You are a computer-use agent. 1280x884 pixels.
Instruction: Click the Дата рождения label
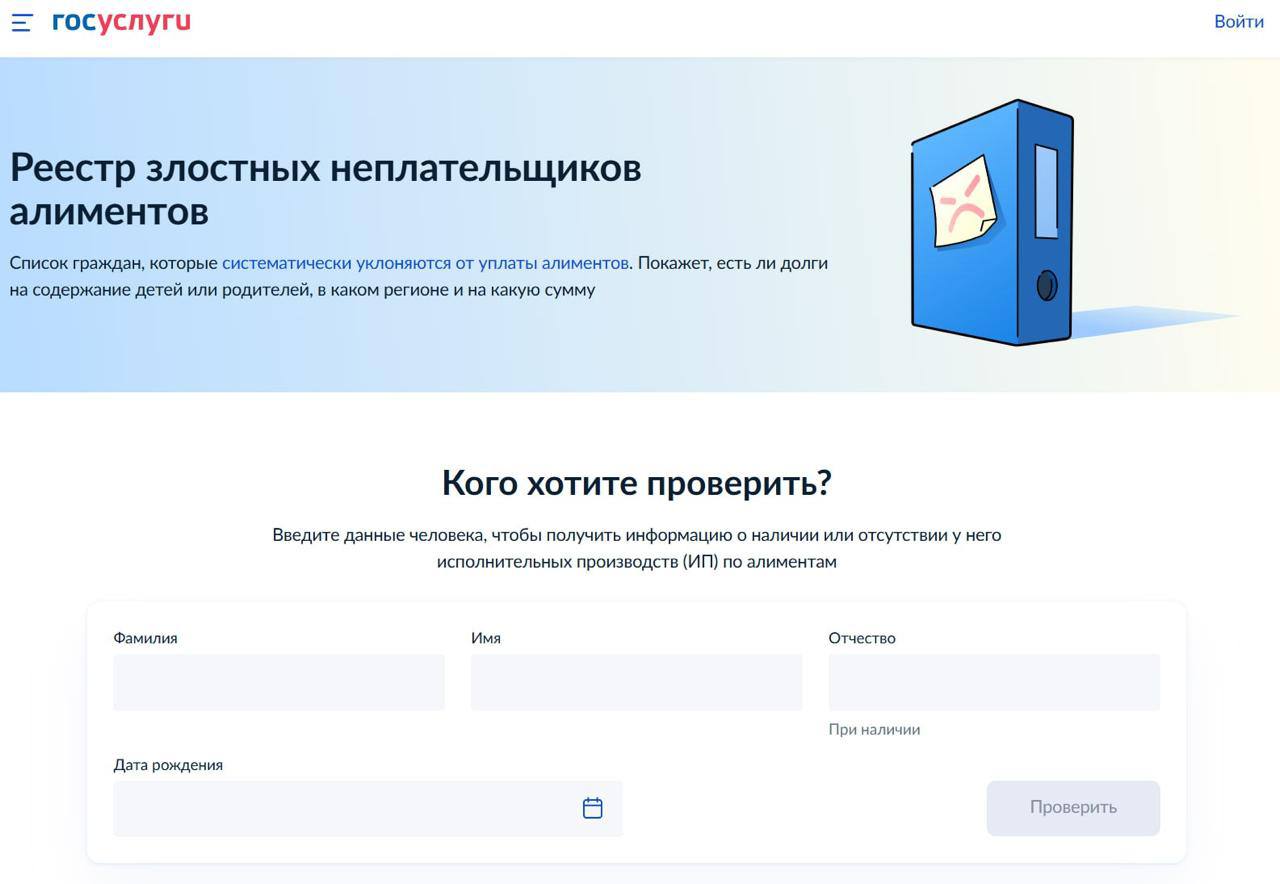(168, 765)
